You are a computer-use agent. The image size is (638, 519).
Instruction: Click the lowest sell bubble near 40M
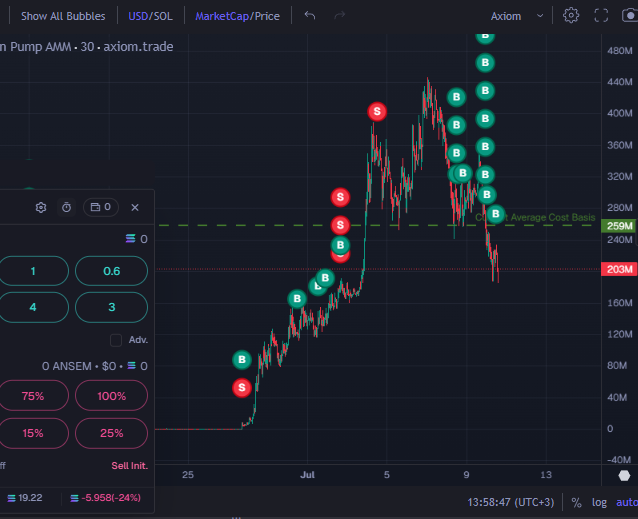pyautogui.click(x=242, y=388)
